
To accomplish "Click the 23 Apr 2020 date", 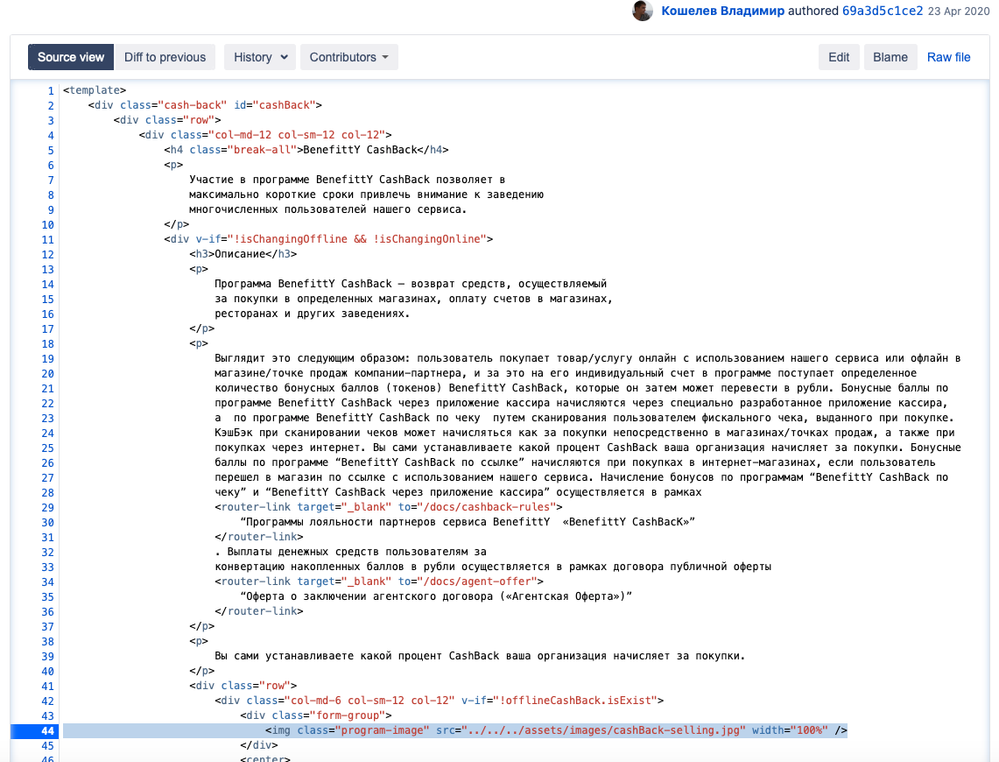I will tap(958, 11).
